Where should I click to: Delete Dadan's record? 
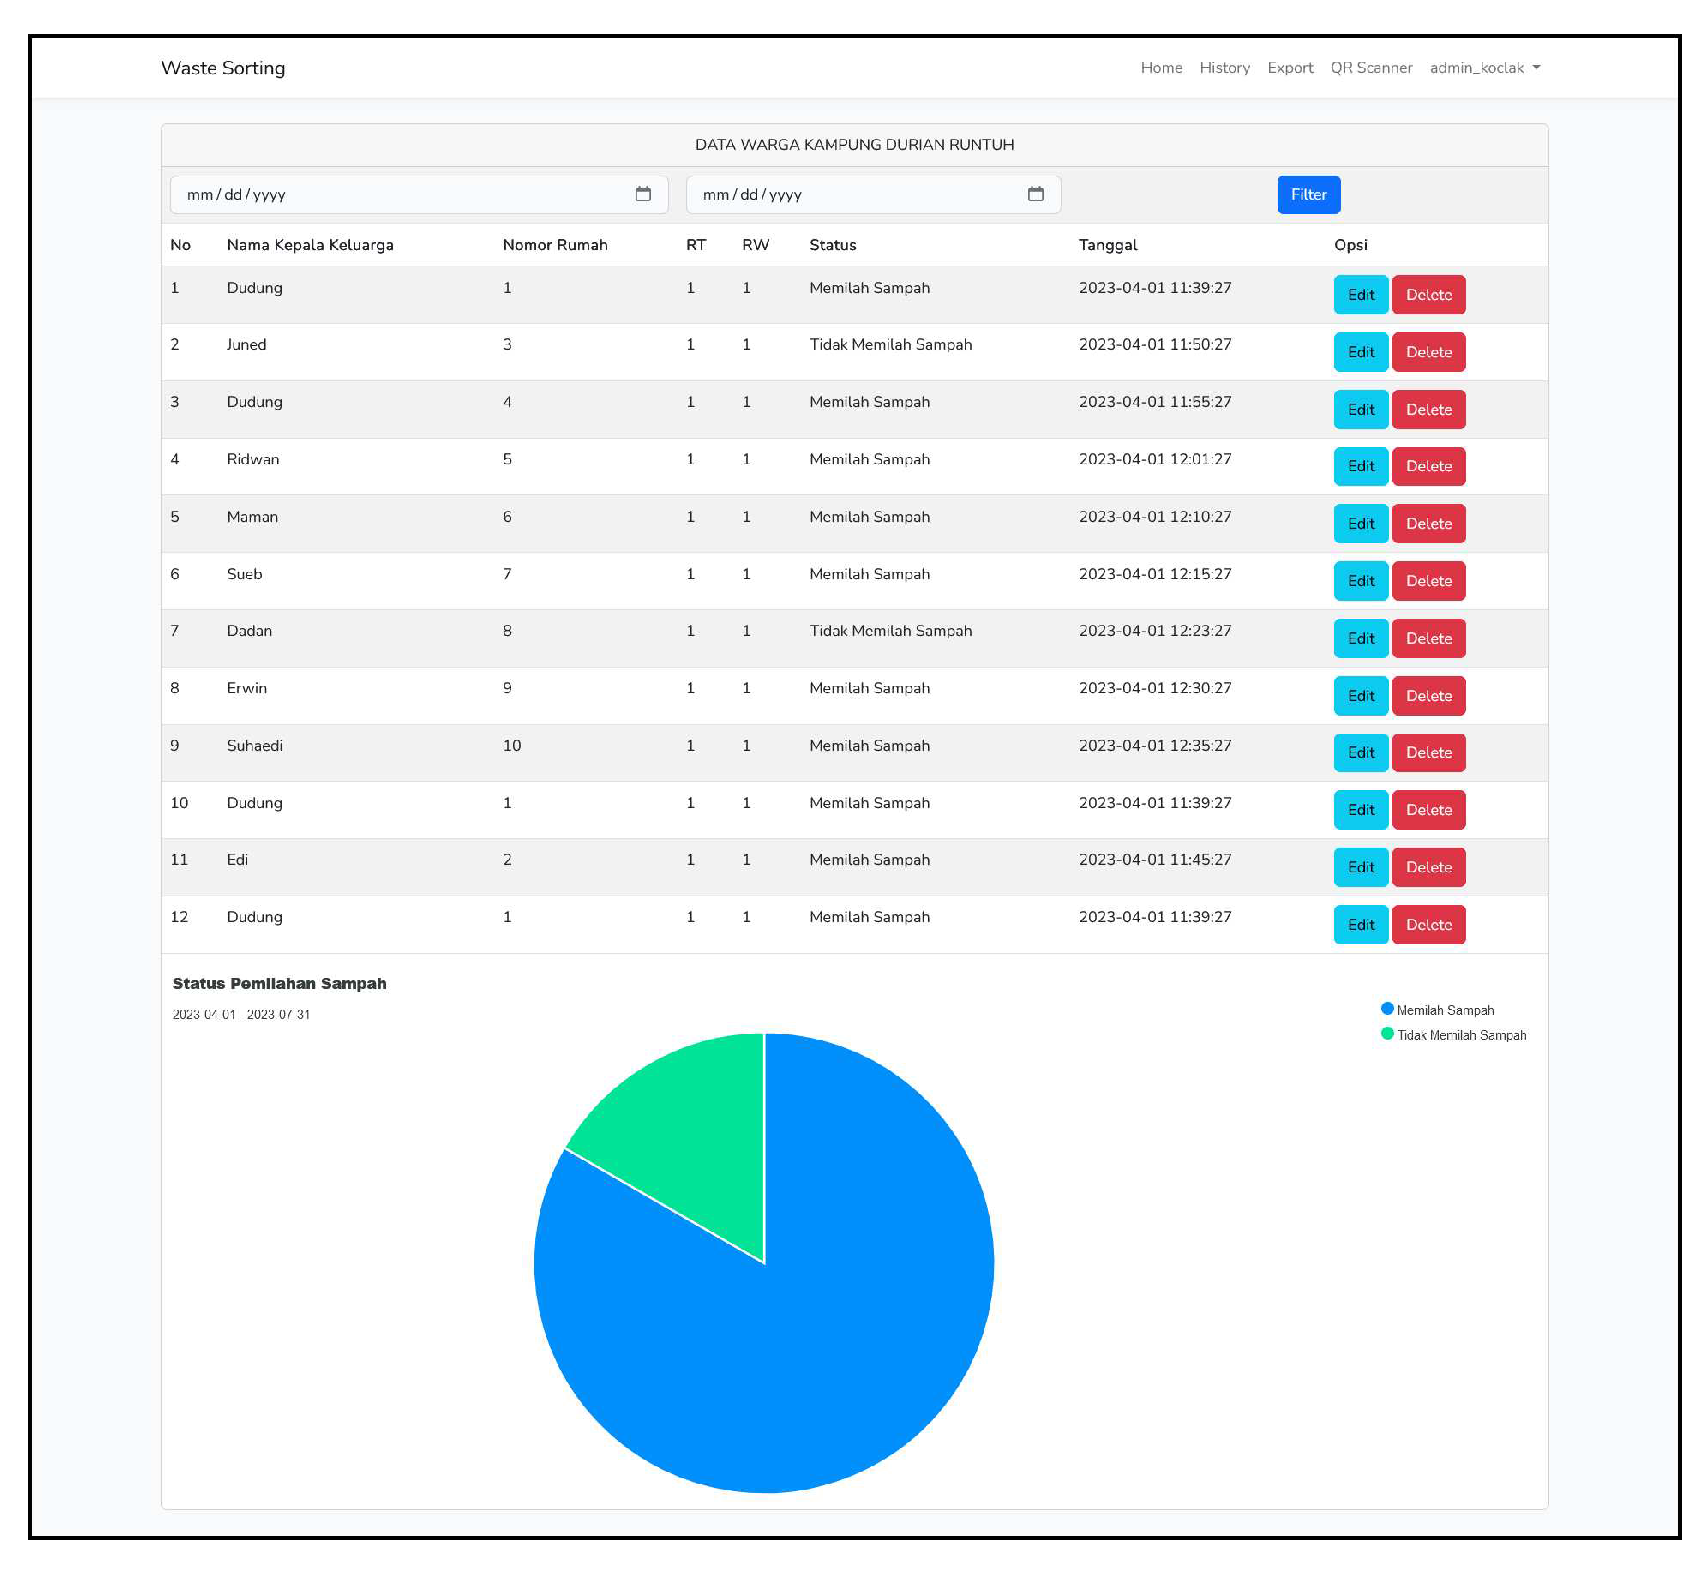pyautogui.click(x=1428, y=638)
